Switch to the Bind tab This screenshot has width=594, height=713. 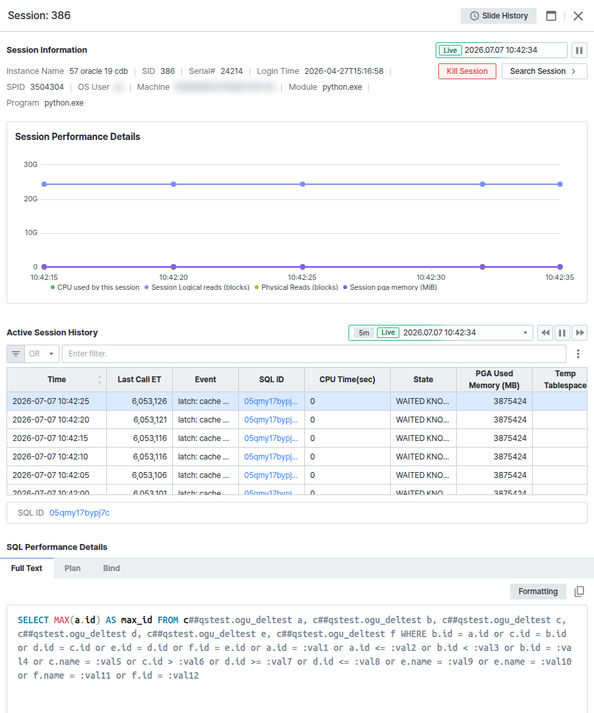[111, 568]
